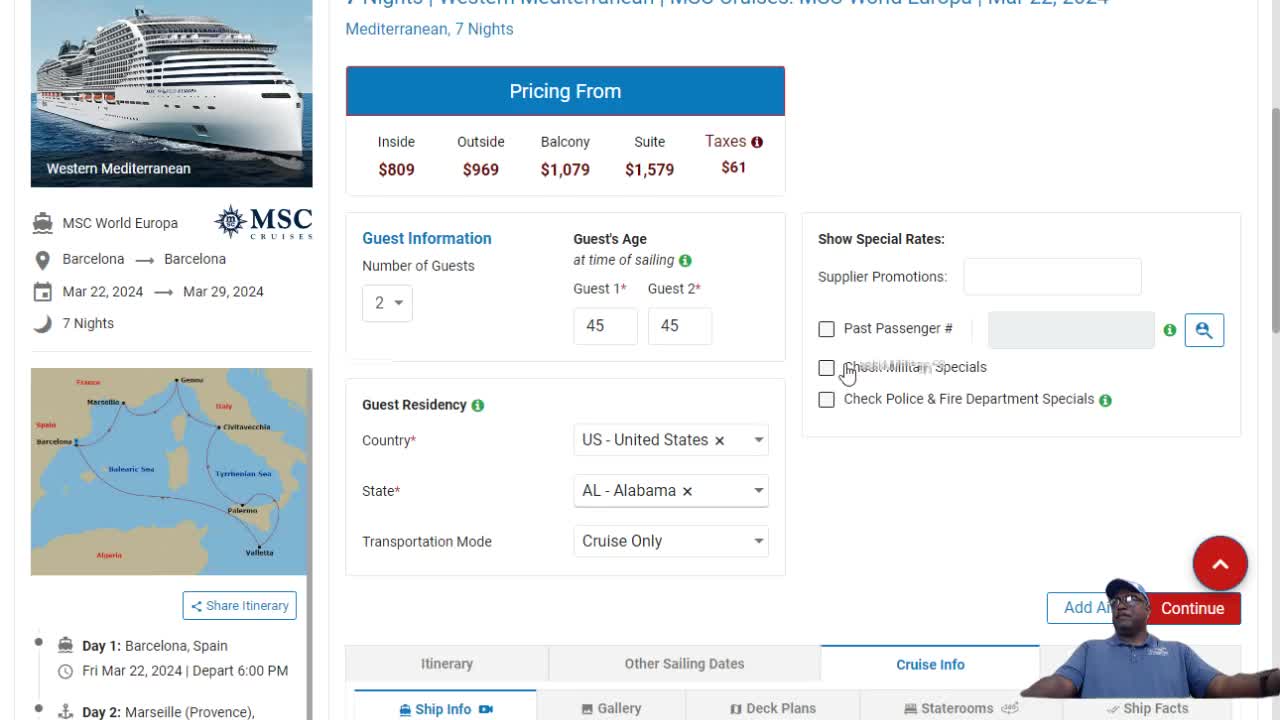The image size is (1280, 720).
Task: Click the Day 1 ship icon in itinerary
Action: 65,645
